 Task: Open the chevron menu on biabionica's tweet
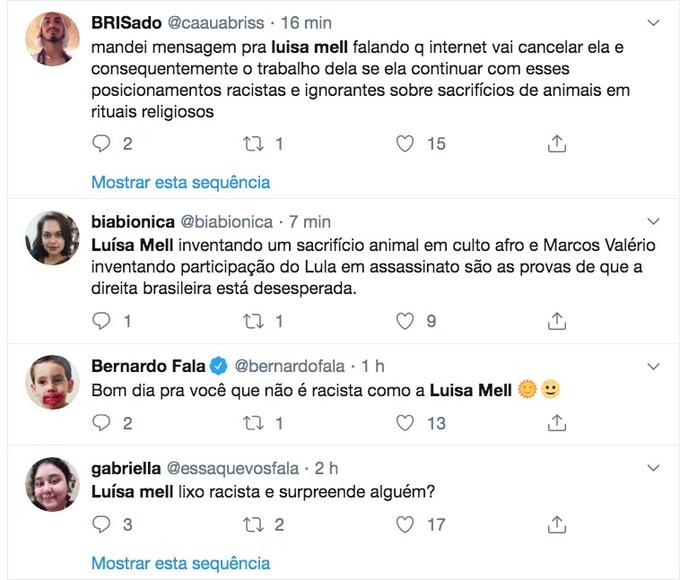[x=654, y=221]
